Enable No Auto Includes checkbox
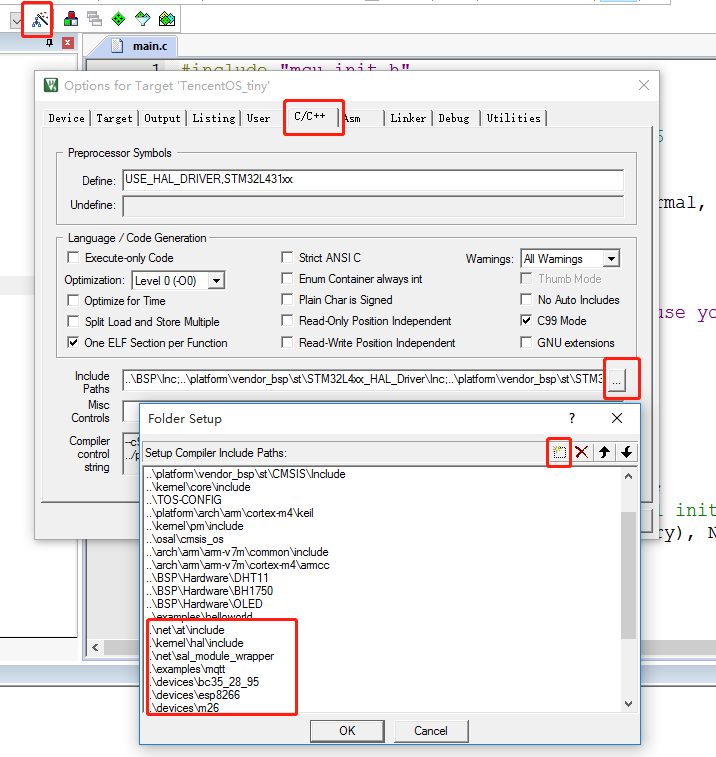This screenshot has width=716, height=757. 526,299
